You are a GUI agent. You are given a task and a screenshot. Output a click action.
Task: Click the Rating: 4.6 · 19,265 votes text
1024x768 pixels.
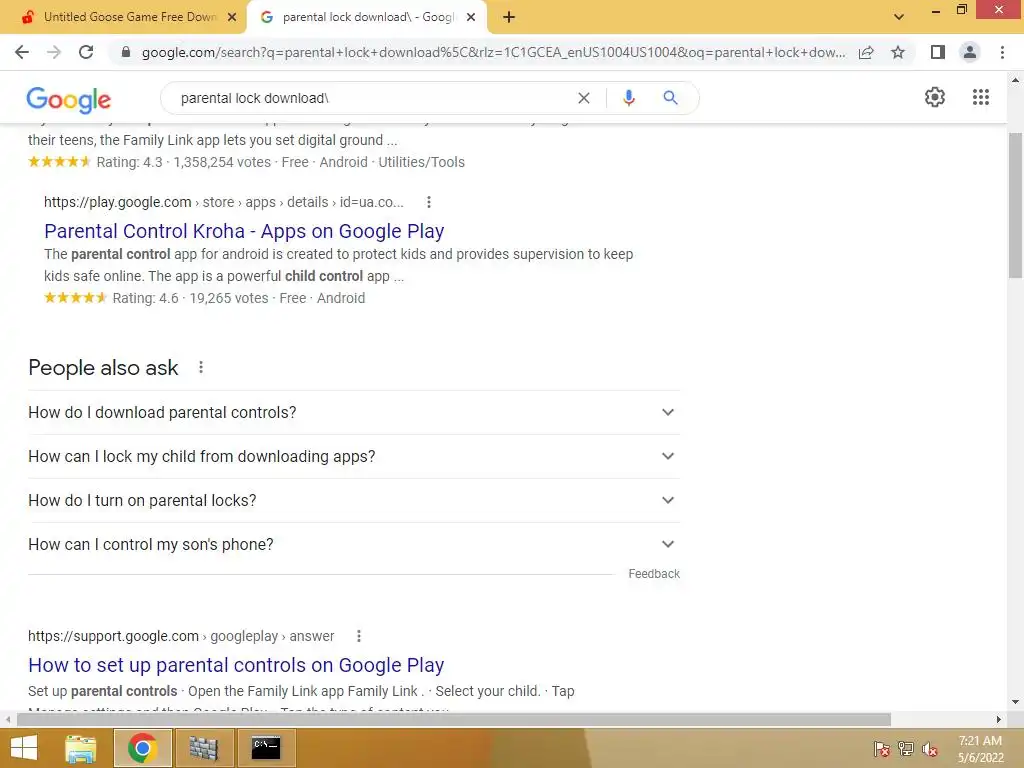point(190,298)
